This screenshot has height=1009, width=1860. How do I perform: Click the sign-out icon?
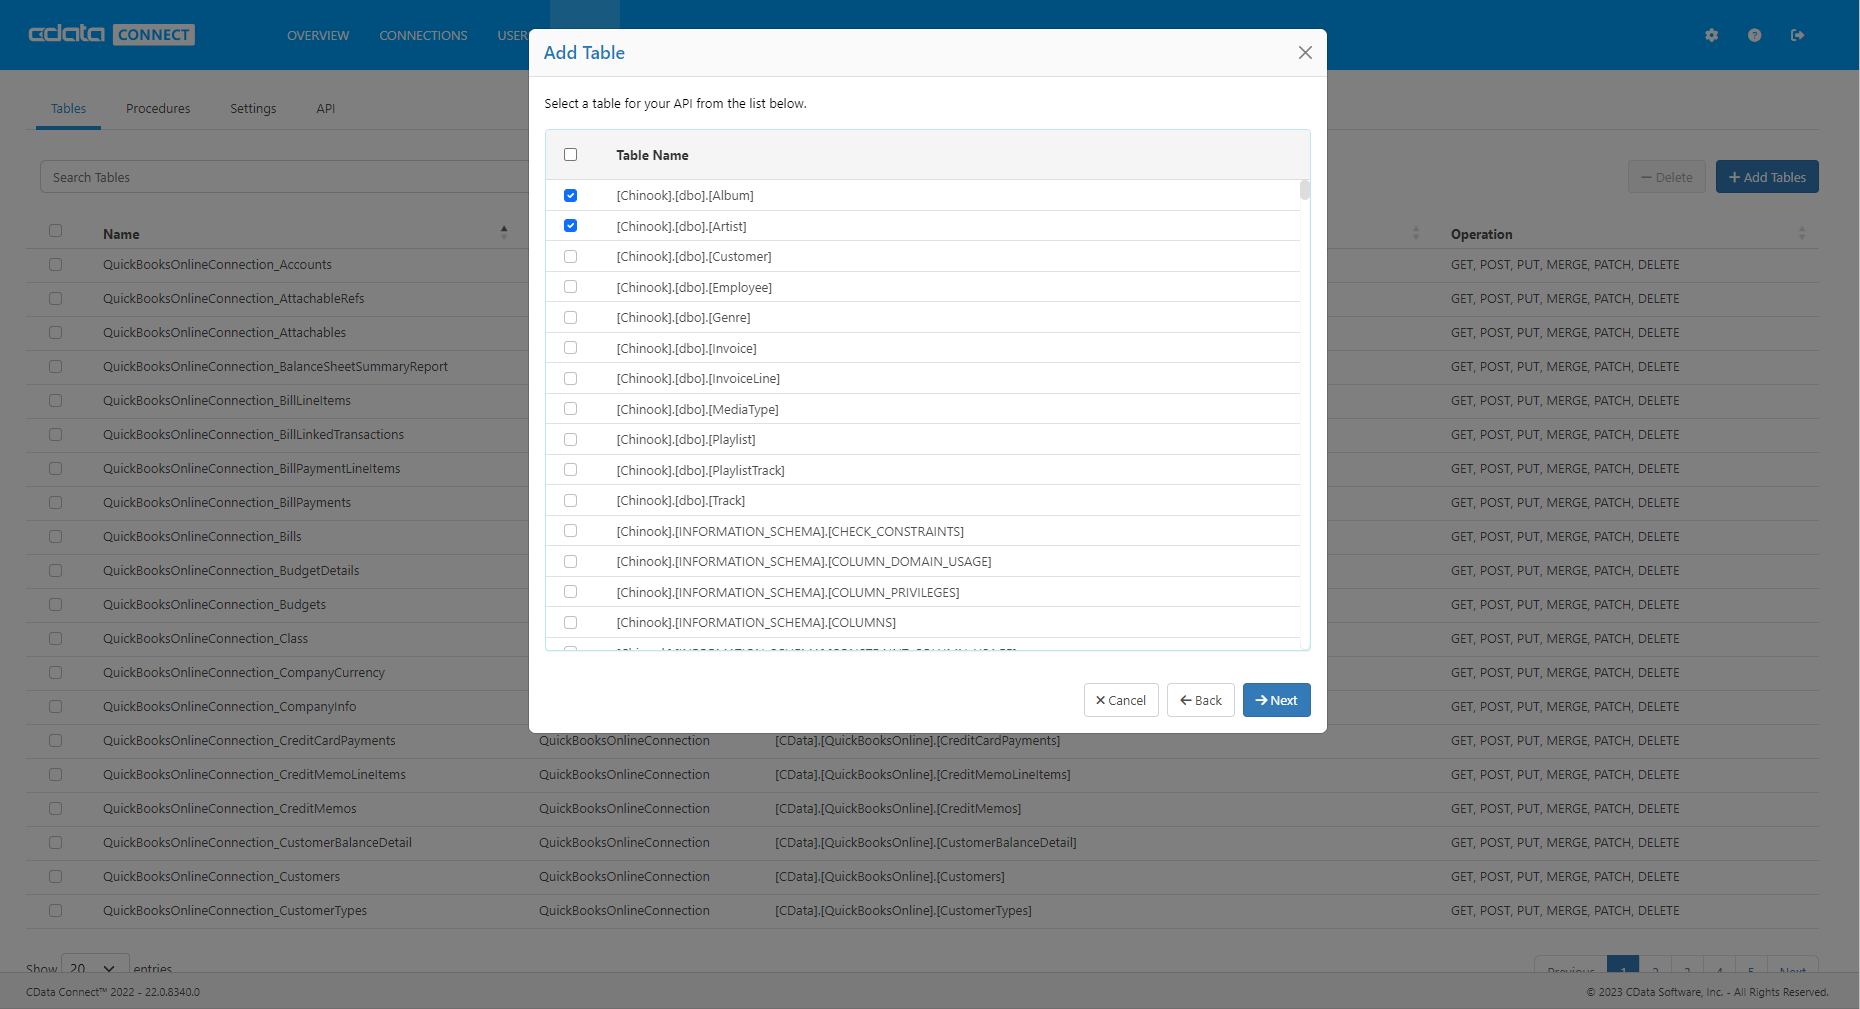(1797, 35)
